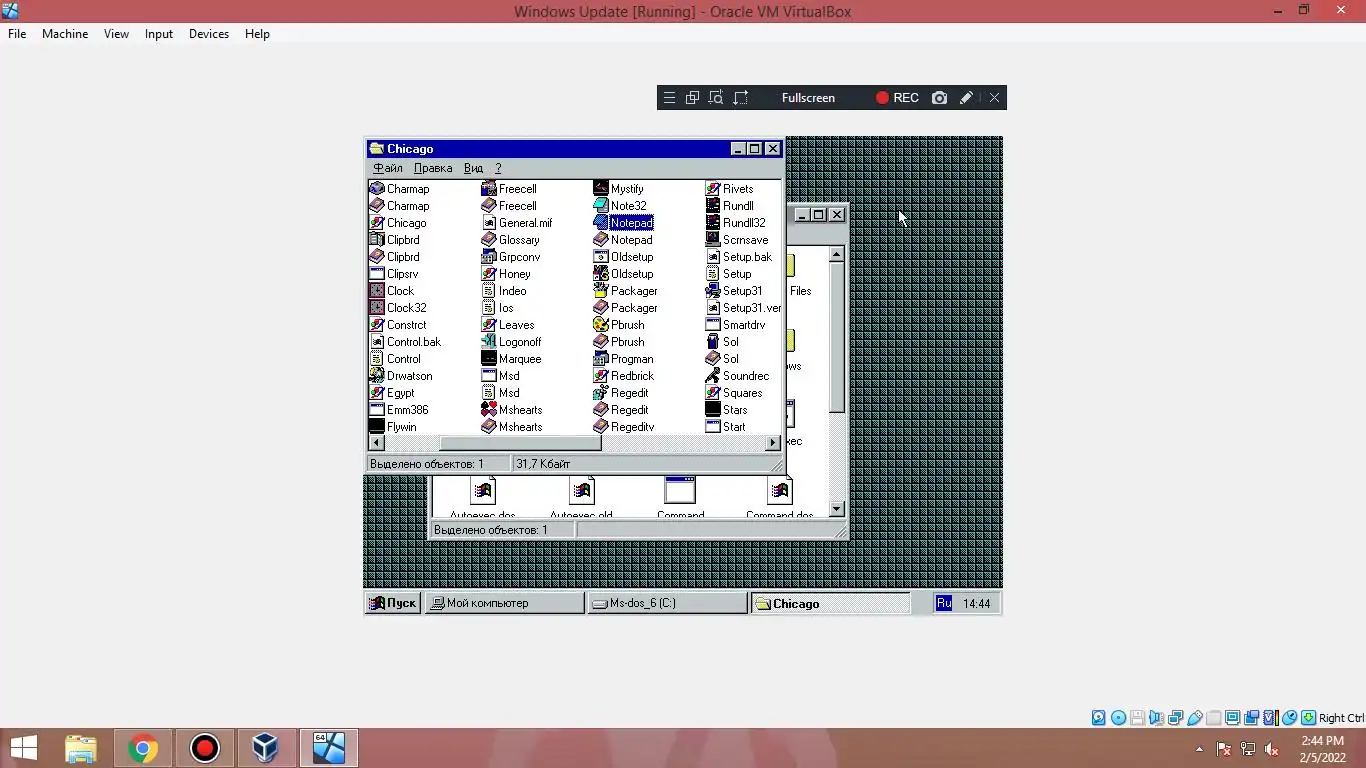Open File Explorer from the host taskbar

(x=81, y=748)
